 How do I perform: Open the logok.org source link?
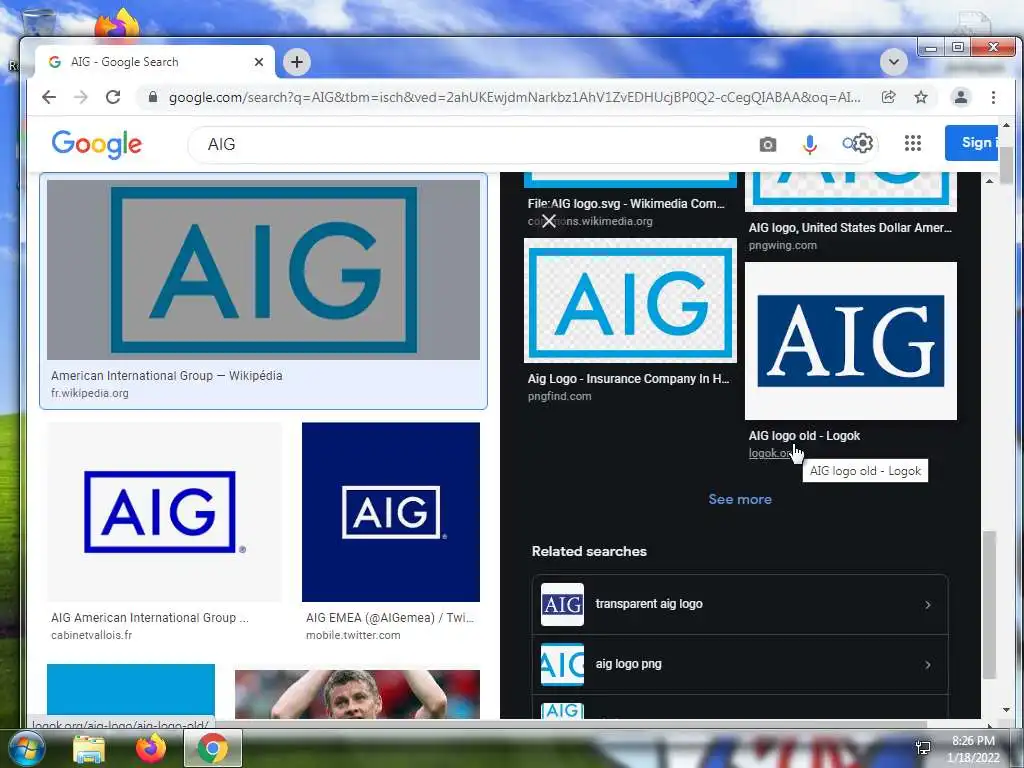(771, 453)
